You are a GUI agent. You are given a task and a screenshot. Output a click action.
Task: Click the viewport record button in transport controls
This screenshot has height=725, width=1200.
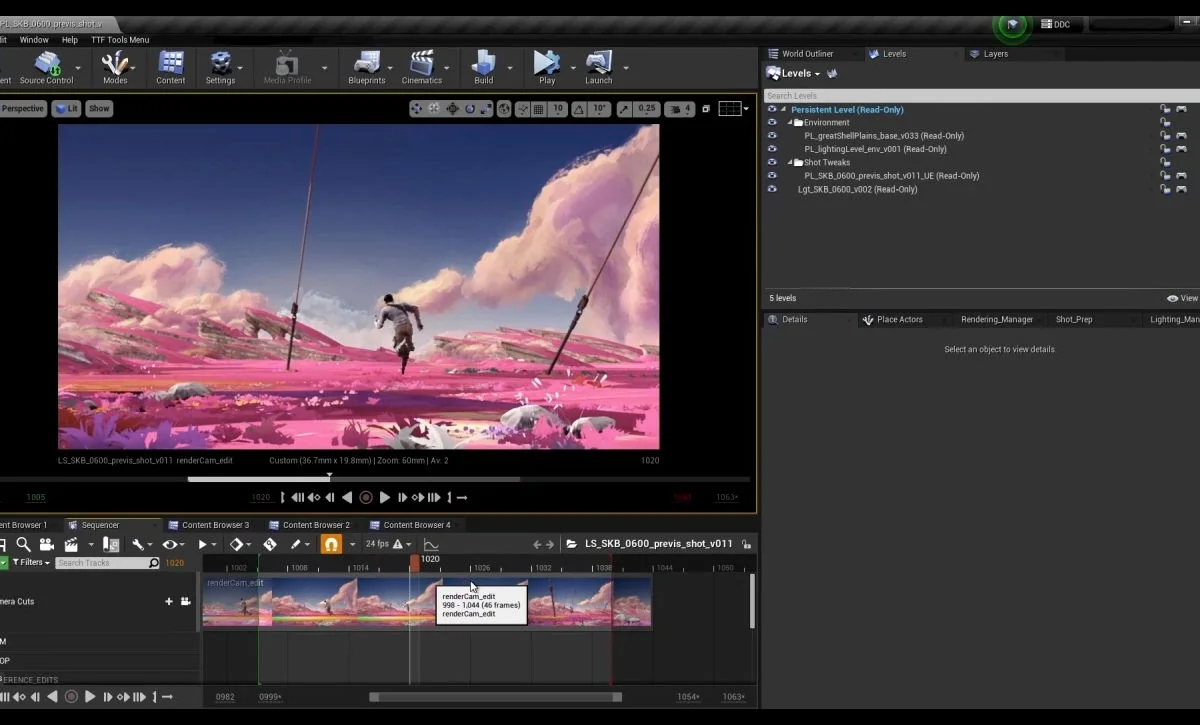click(x=366, y=497)
